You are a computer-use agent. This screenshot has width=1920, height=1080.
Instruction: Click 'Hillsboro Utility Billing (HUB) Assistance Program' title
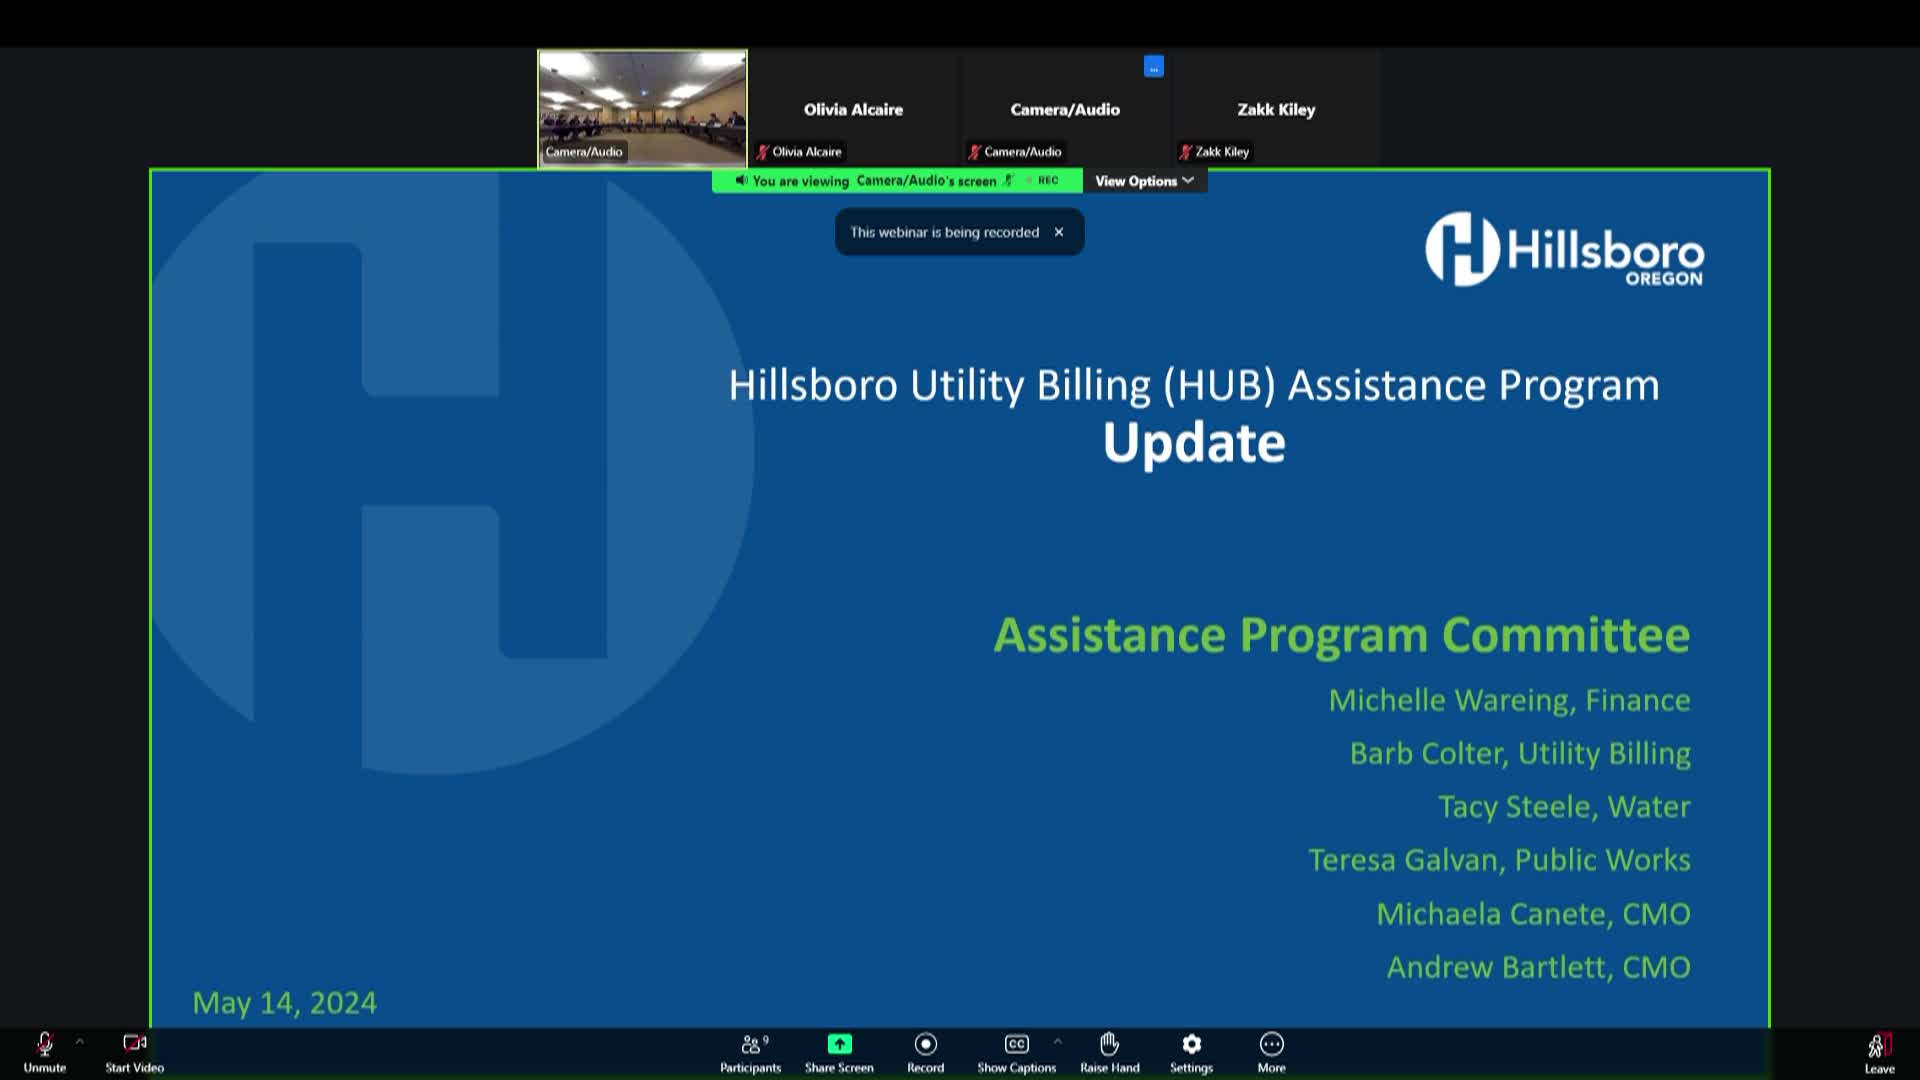1194,386
